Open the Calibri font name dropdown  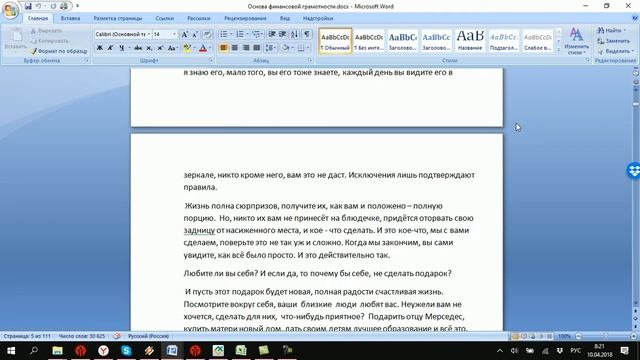click(149, 34)
